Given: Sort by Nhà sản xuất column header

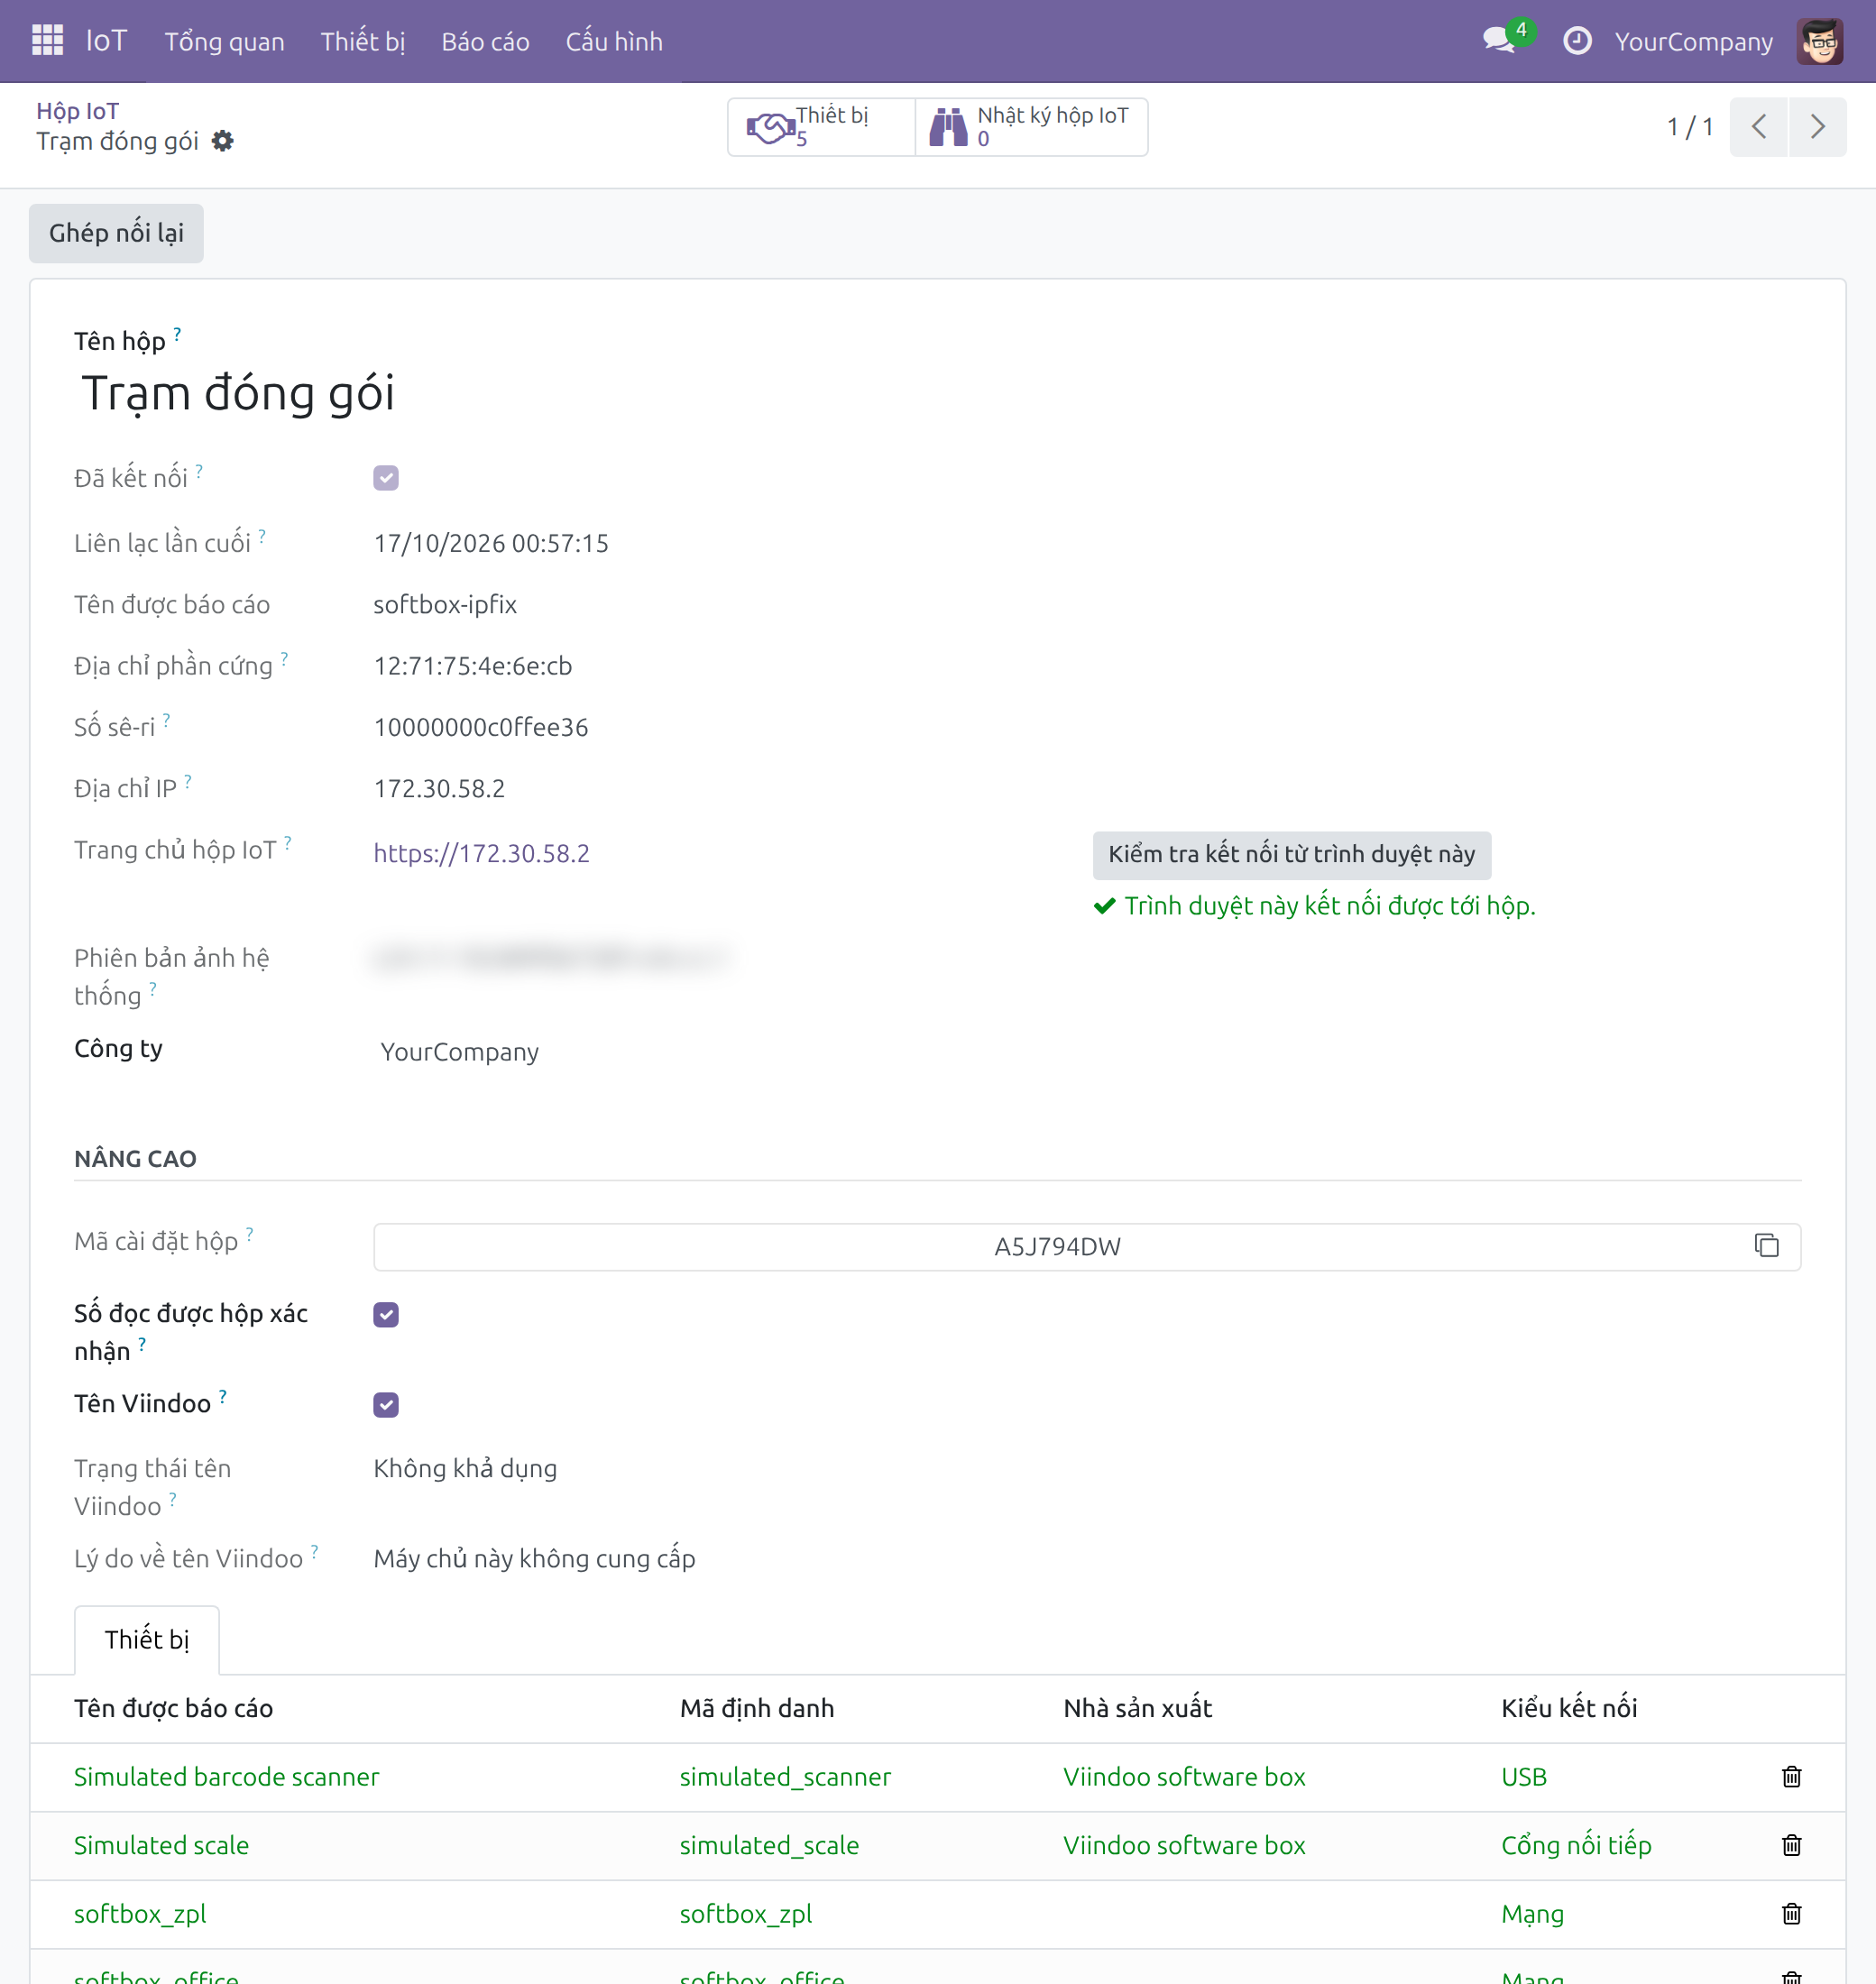Looking at the screenshot, I should coord(1138,1708).
